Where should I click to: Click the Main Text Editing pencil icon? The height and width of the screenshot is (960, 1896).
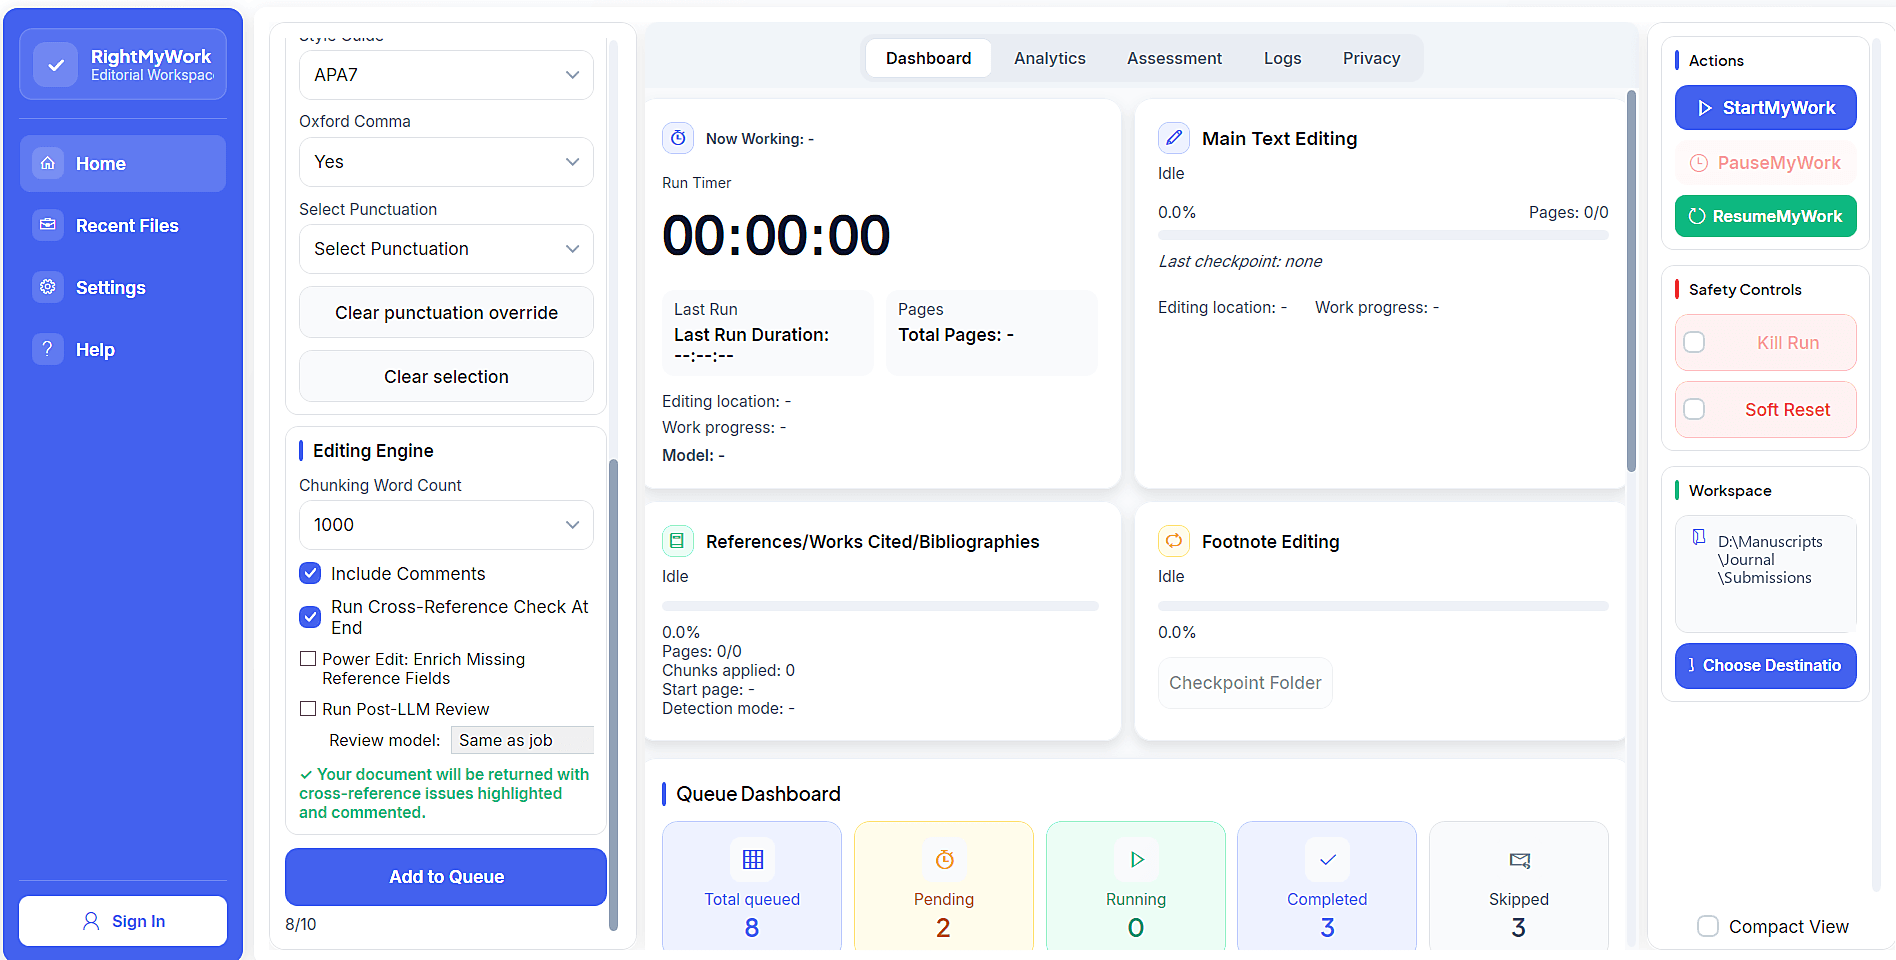[1174, 138]
